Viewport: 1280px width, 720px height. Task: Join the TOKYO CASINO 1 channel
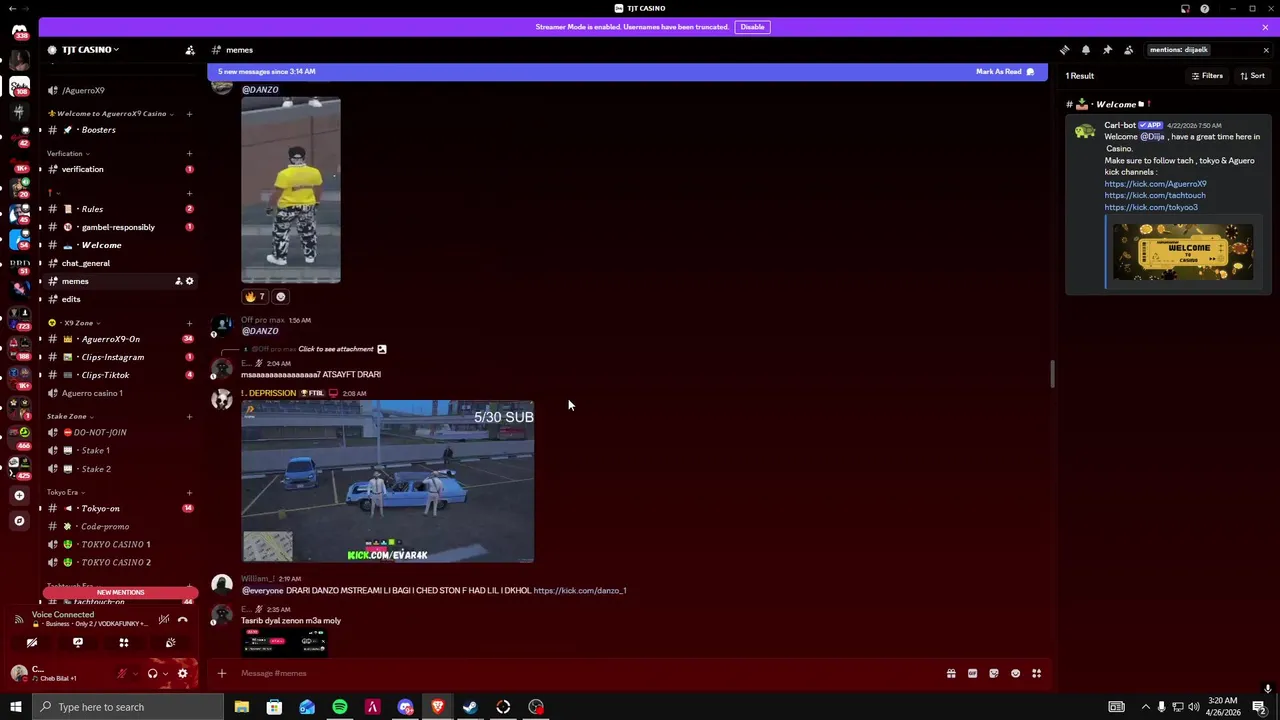[120, 544]
